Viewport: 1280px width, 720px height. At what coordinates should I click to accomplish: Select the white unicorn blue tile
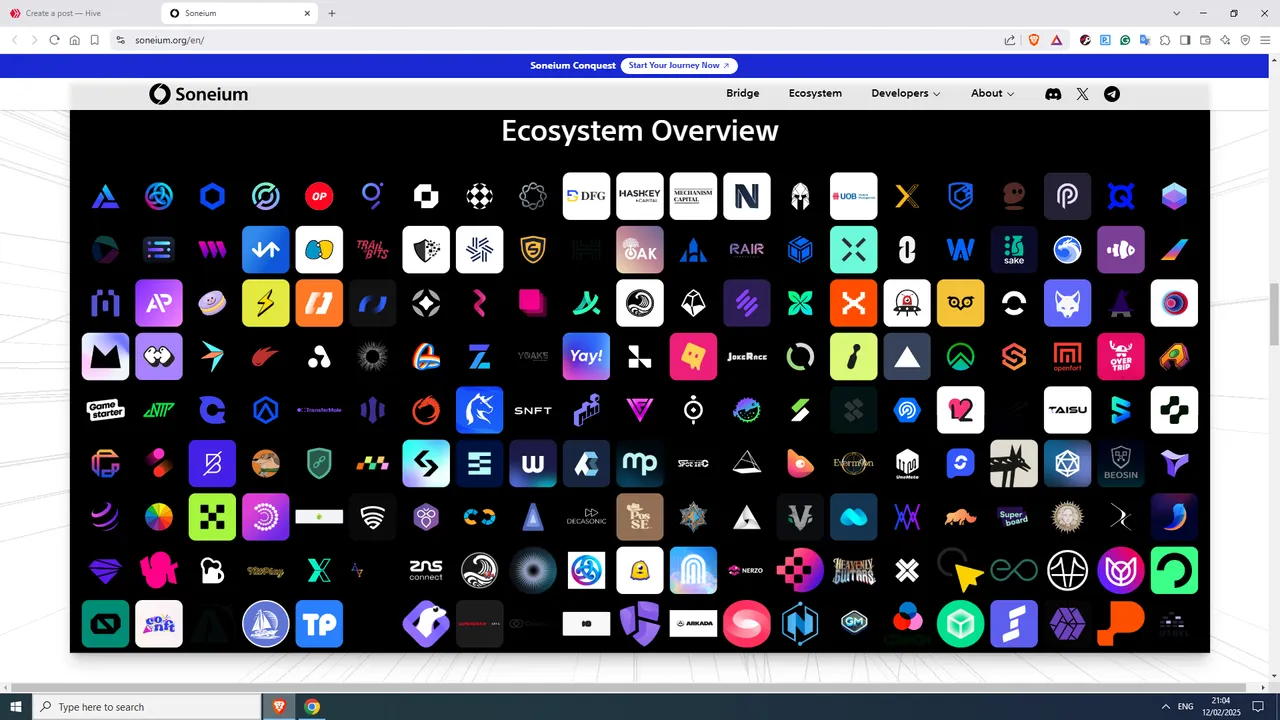tap(479, 410)
